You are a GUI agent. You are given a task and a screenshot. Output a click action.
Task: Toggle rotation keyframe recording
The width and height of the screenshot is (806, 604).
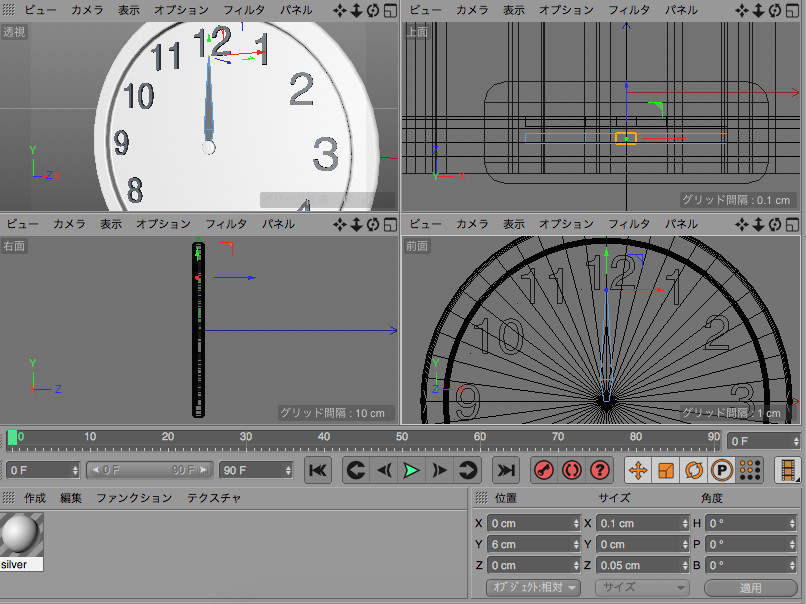click(694, 470)
